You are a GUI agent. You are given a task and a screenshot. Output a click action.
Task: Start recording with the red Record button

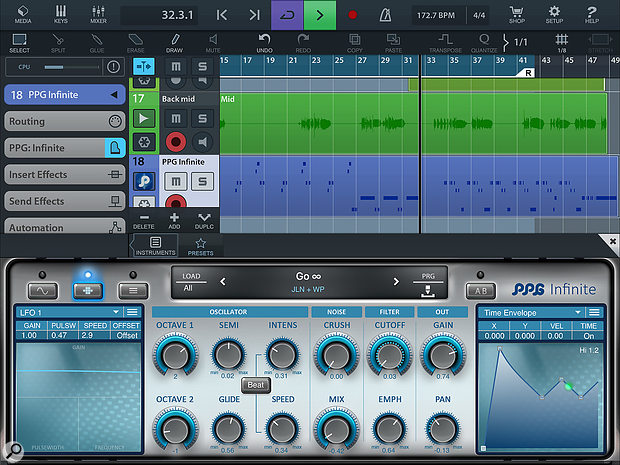(x=353, y=15)
